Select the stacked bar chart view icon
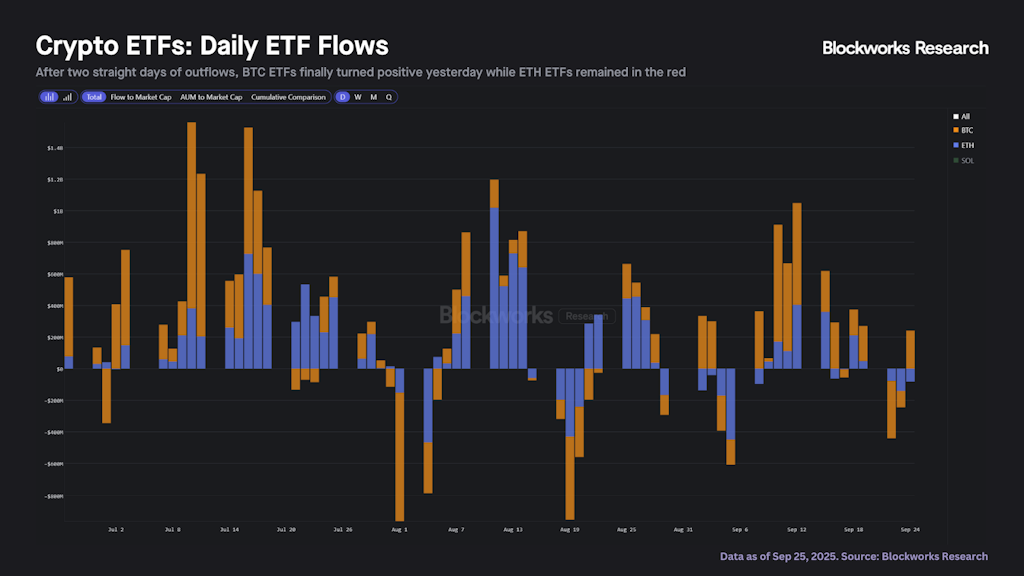Screen dimensions: 1024x576 tap(49, 97)
